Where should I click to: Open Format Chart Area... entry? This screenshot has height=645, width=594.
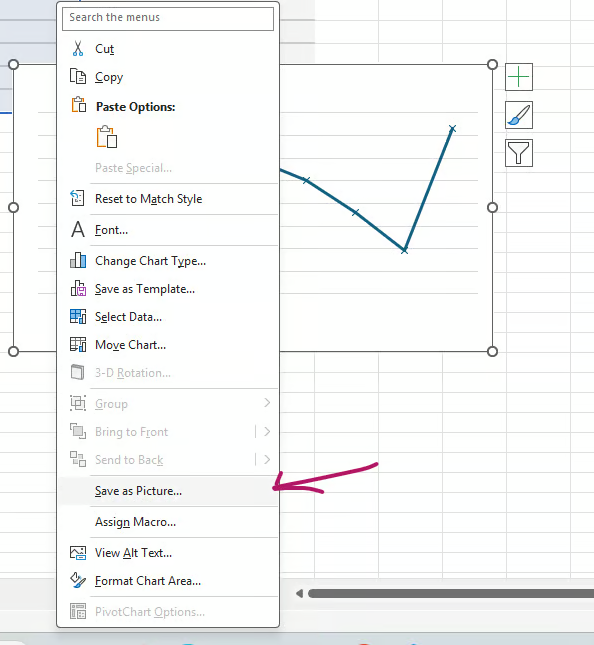click(168, 581)
